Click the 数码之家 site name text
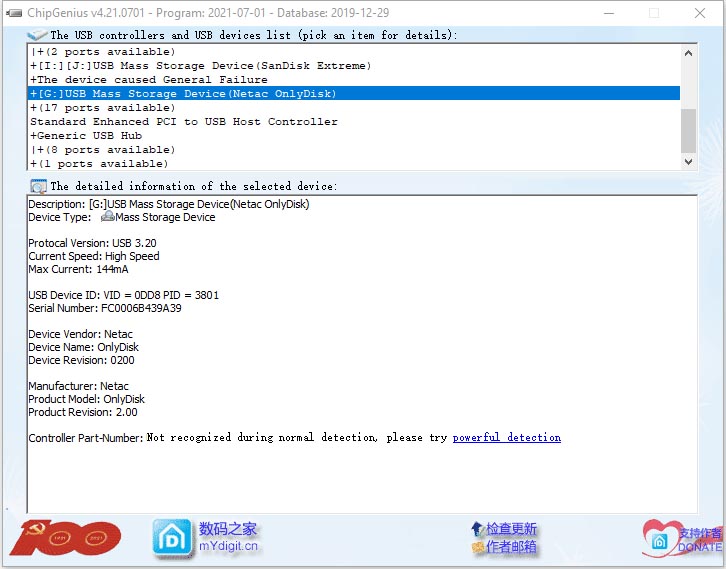Screen dimensions: 726x569 227,528
